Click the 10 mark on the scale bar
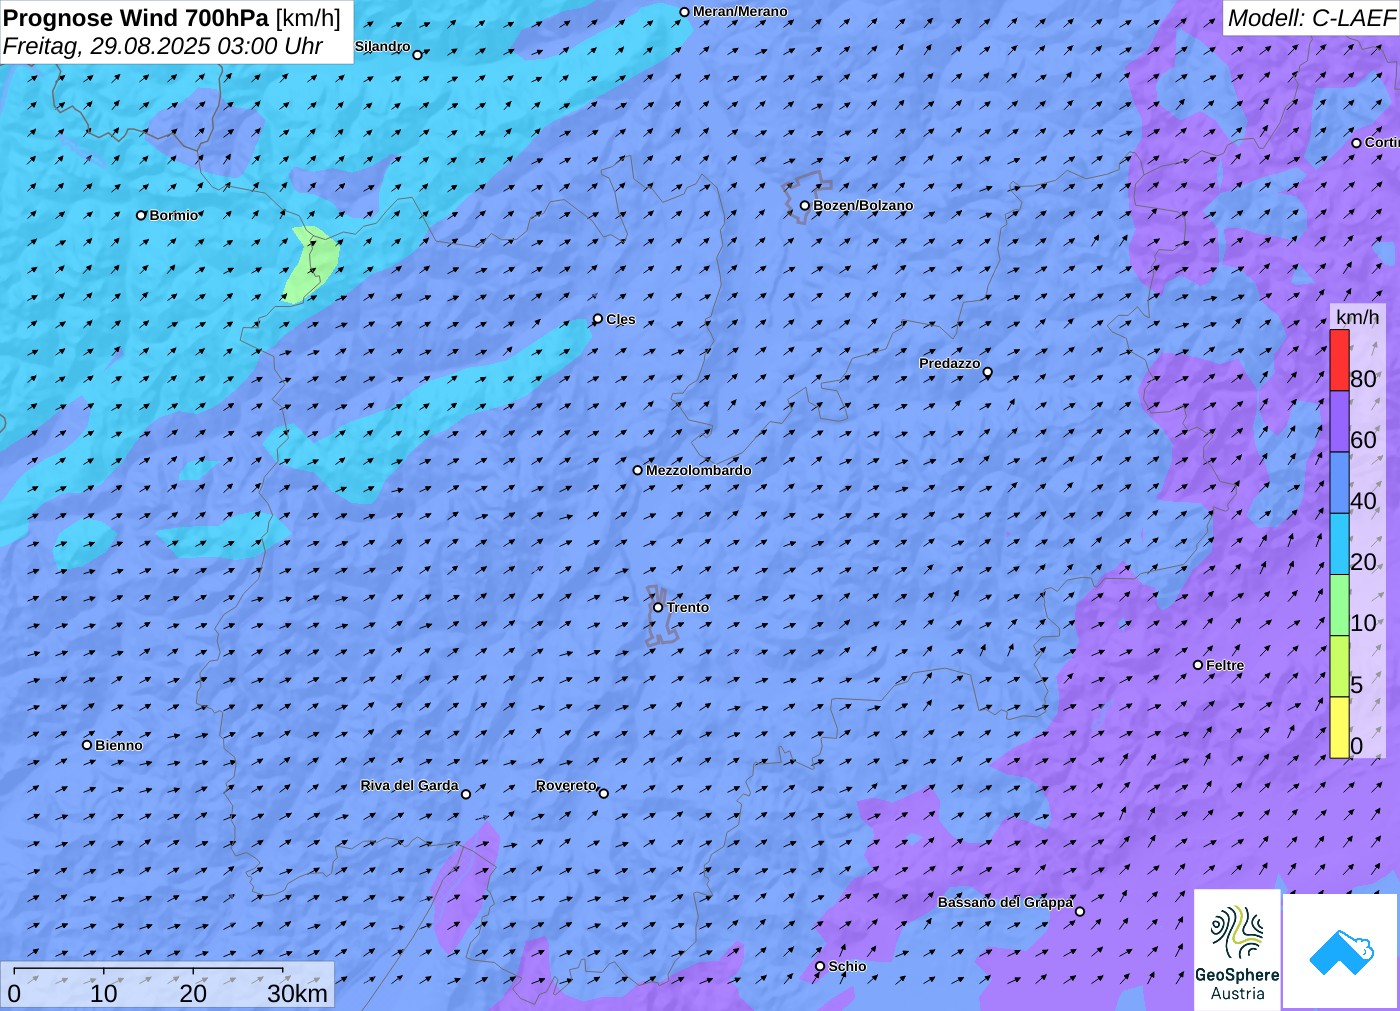This screenshot has height=1011, width=1400. tap(104, 993)
